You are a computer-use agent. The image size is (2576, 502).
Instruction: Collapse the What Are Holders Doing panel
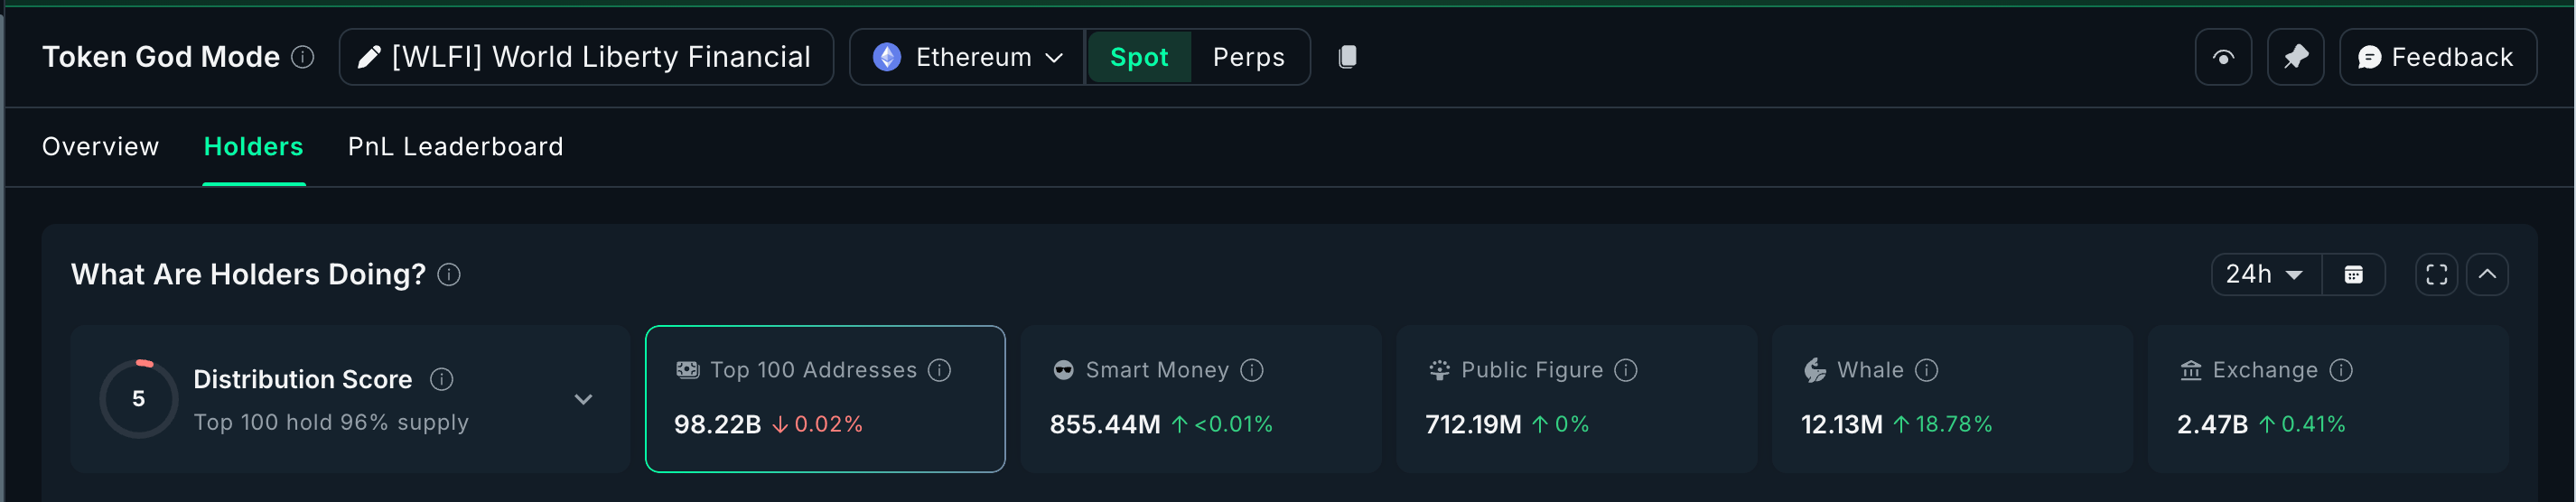tap(2487, 275)
